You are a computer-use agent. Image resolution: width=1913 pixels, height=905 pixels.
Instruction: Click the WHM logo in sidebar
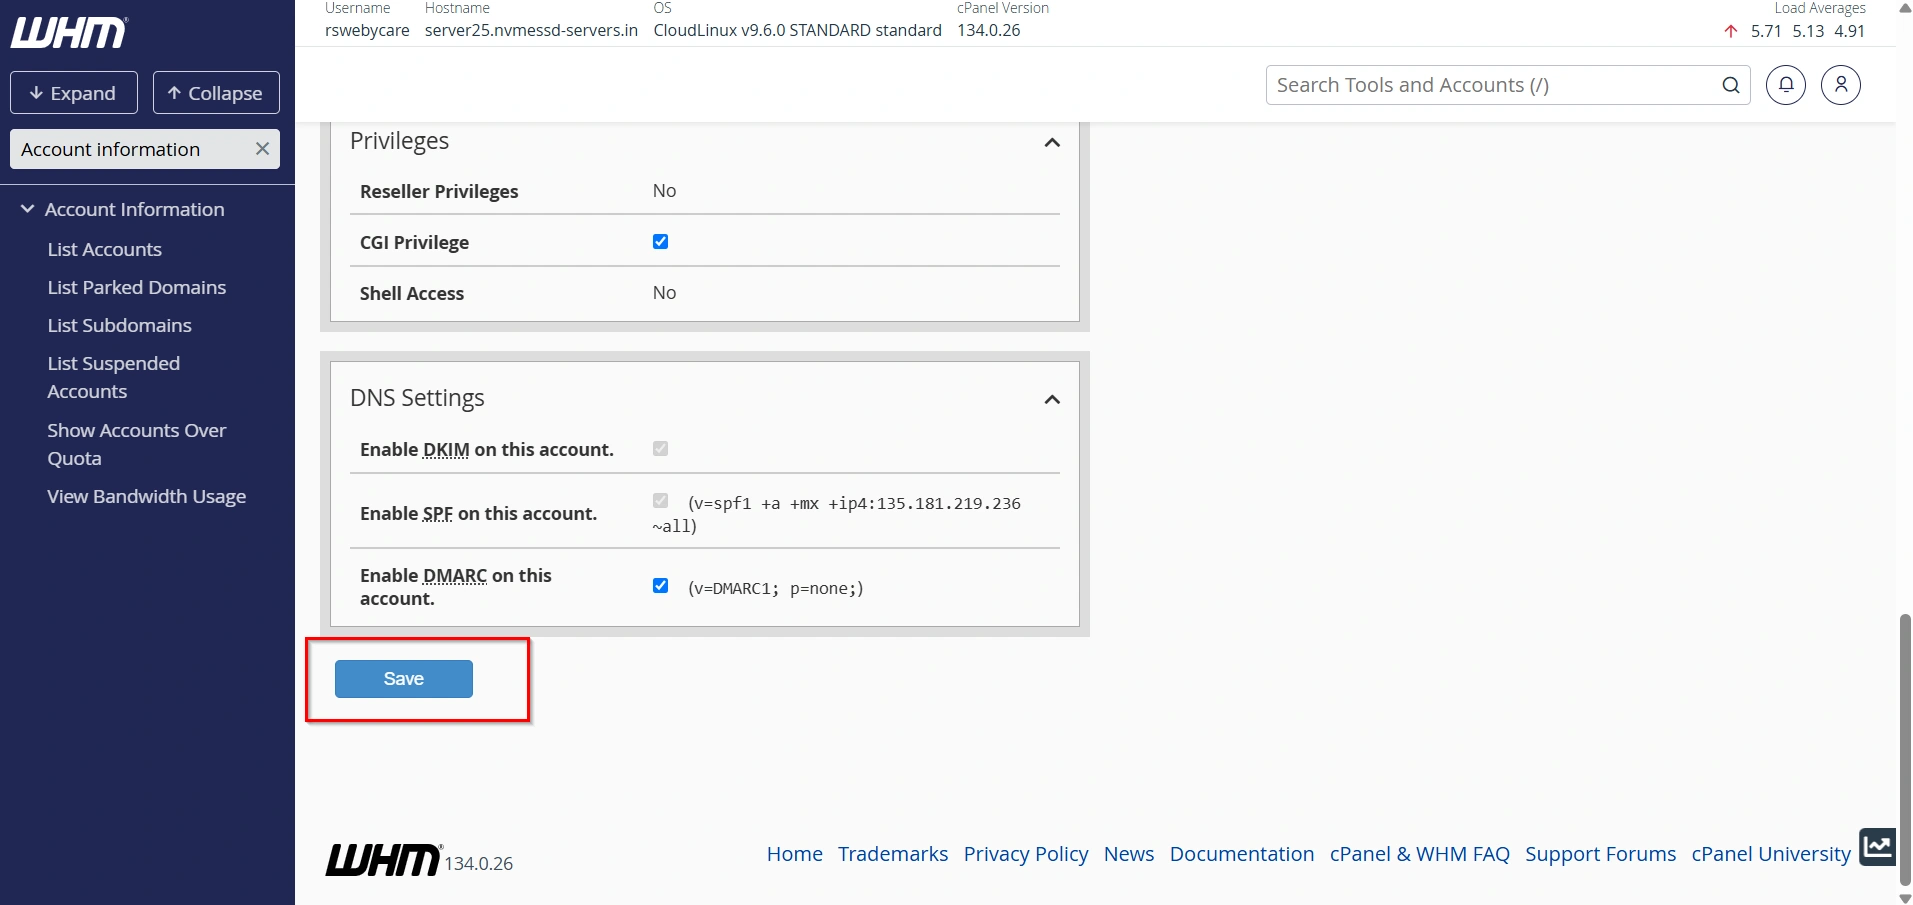point(69,33)
